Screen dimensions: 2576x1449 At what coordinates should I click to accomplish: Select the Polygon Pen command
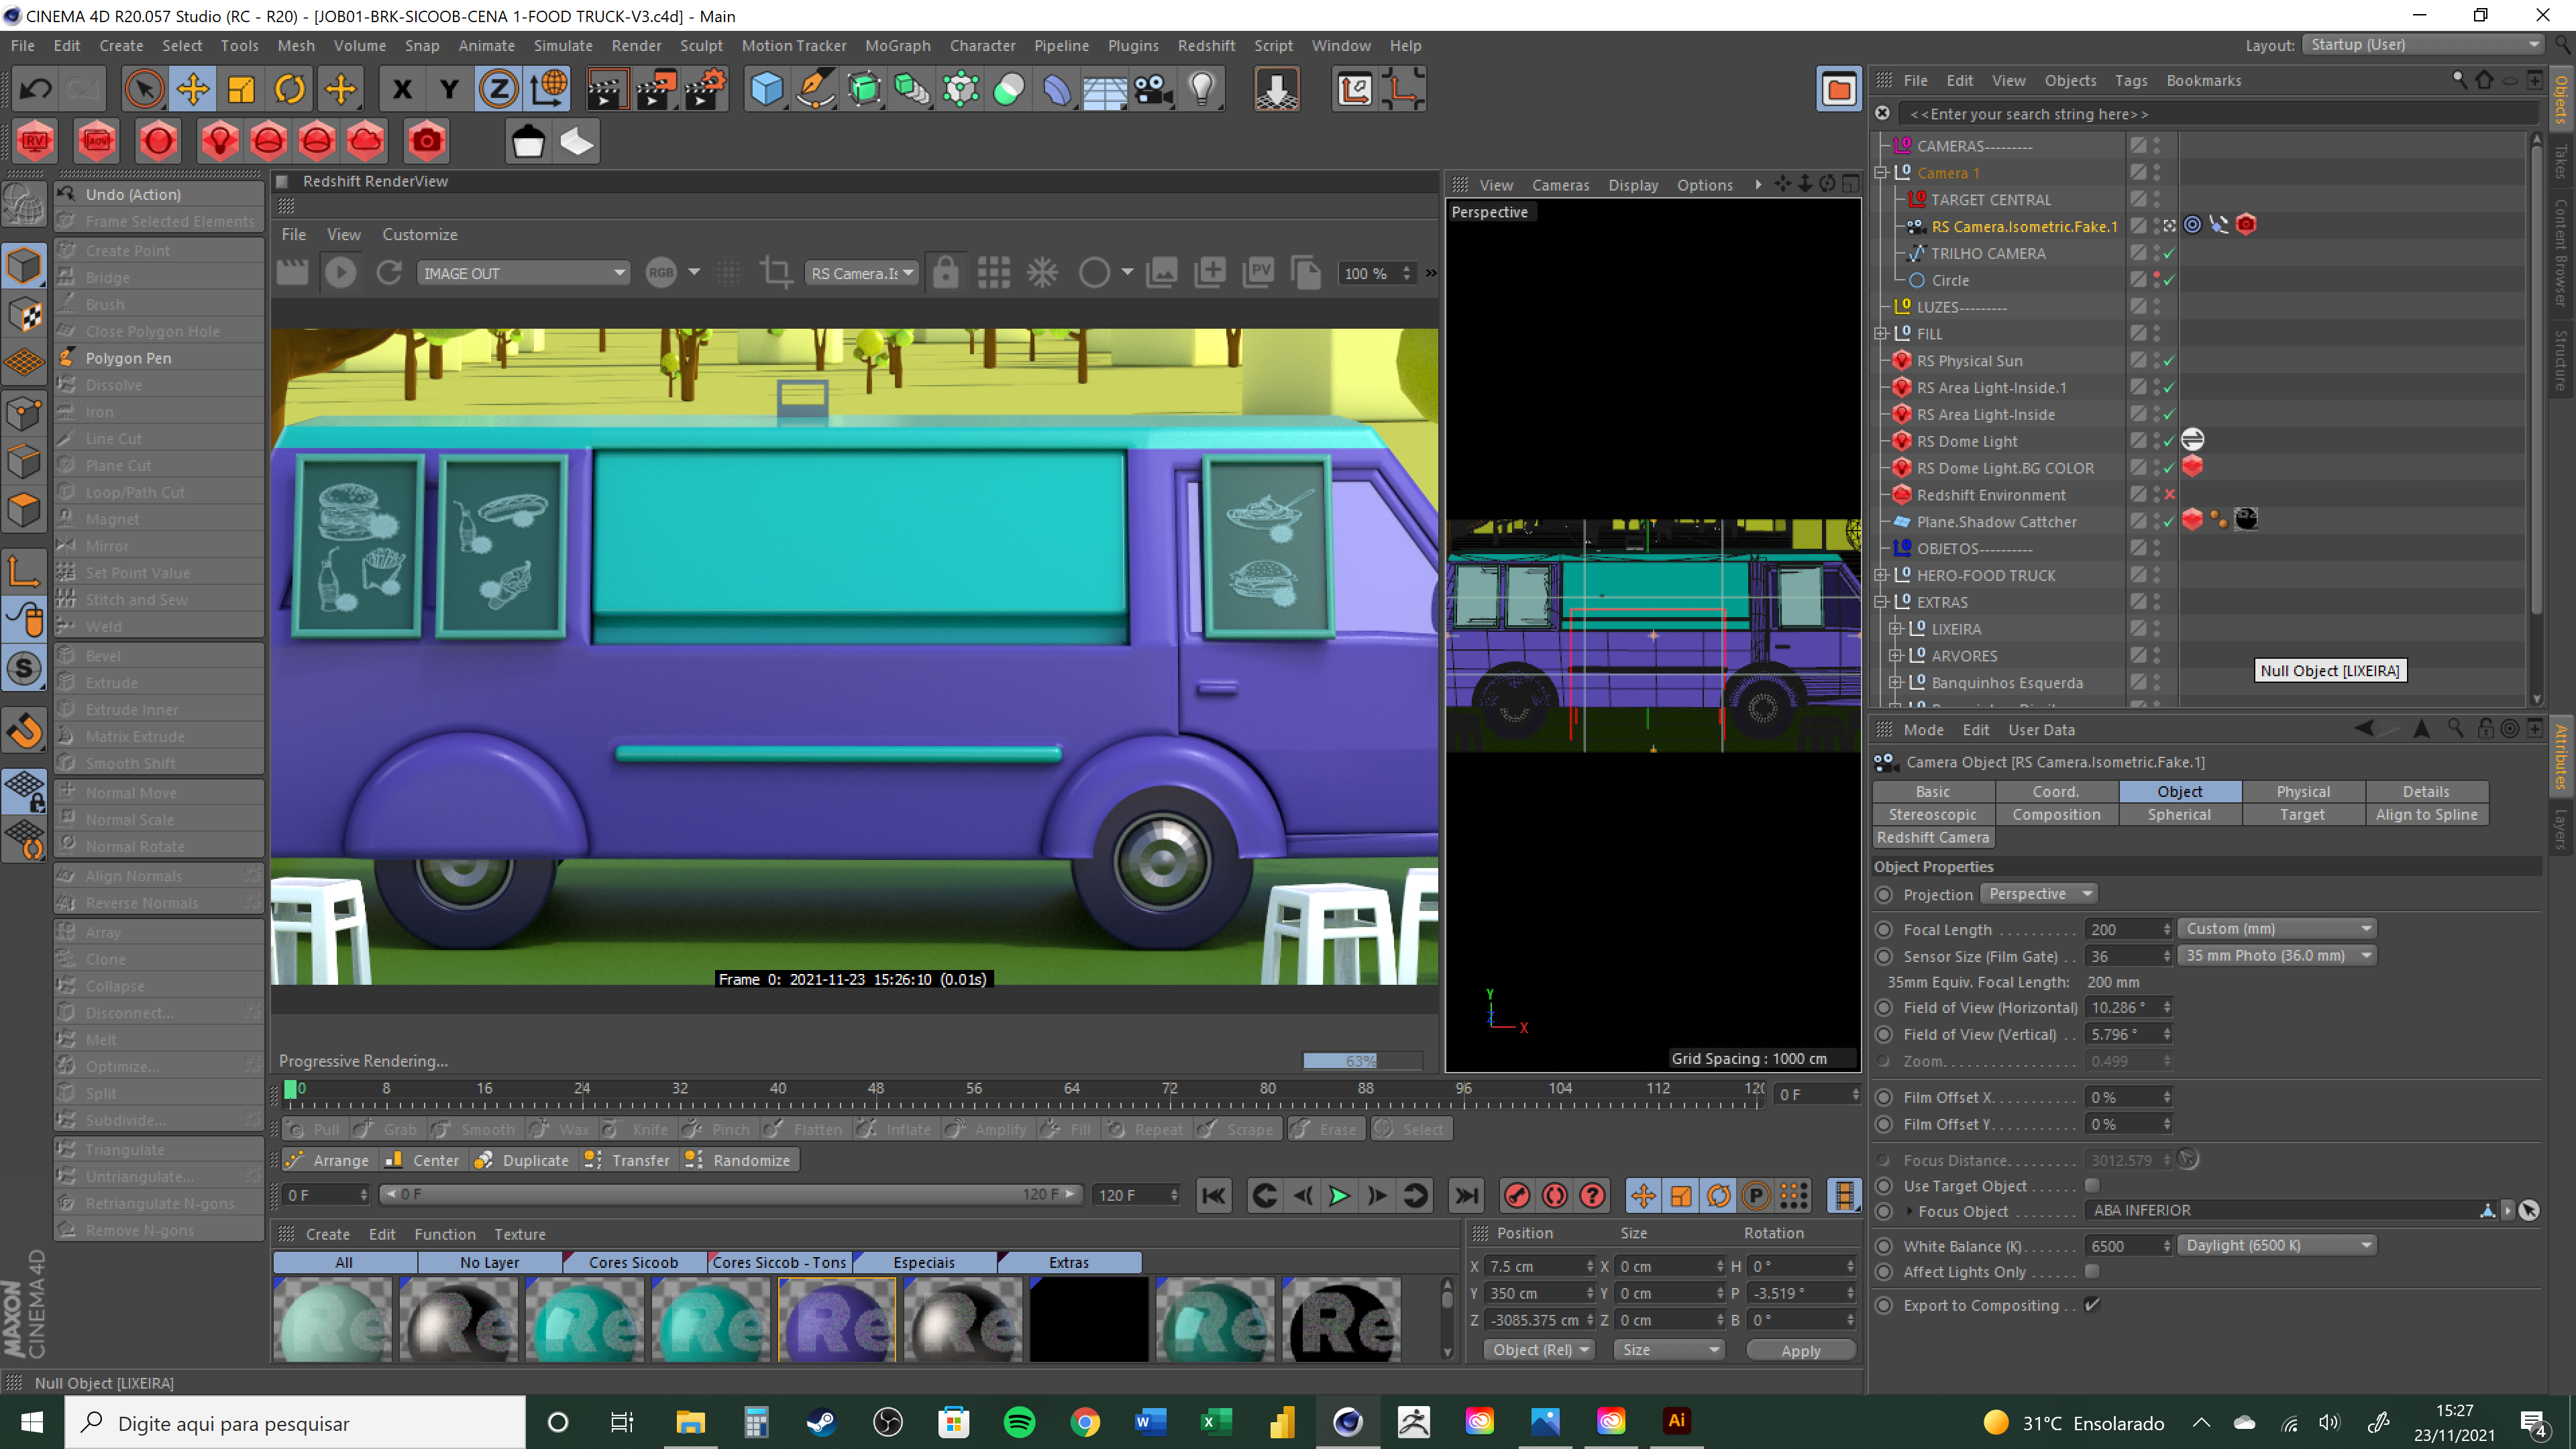tap(129, 358)
